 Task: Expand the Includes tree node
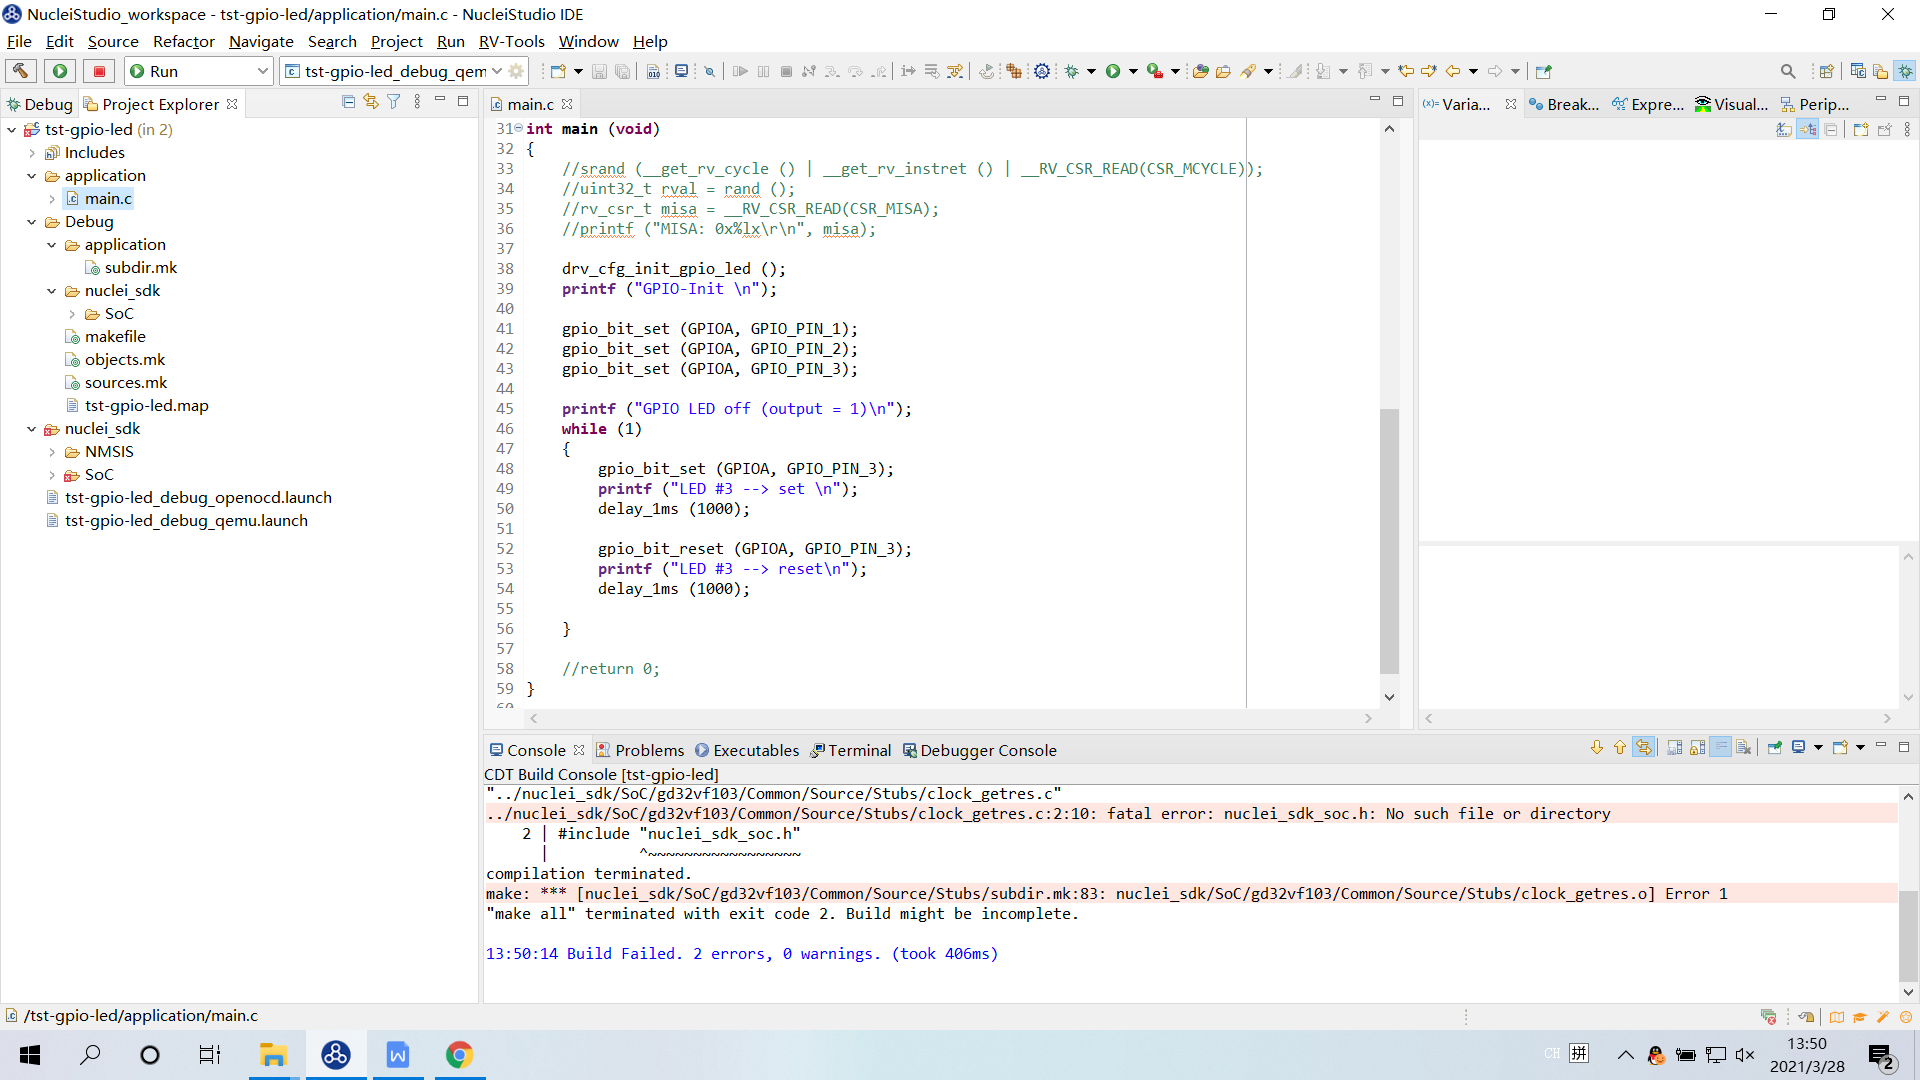coord(31,153)
